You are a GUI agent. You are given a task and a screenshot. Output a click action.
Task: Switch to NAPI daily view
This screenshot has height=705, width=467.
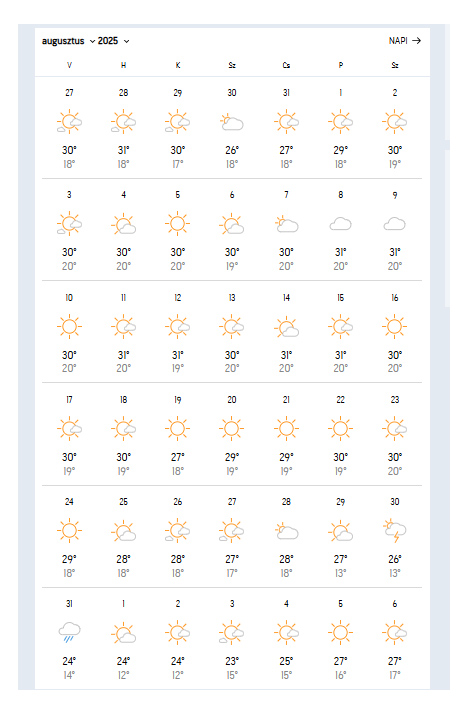[x=405, y=40]
